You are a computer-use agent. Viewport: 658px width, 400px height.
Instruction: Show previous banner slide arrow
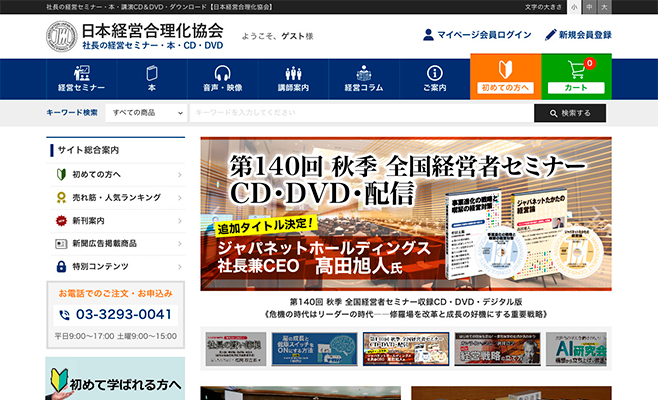pyautogui.click(x=215, y=214)
